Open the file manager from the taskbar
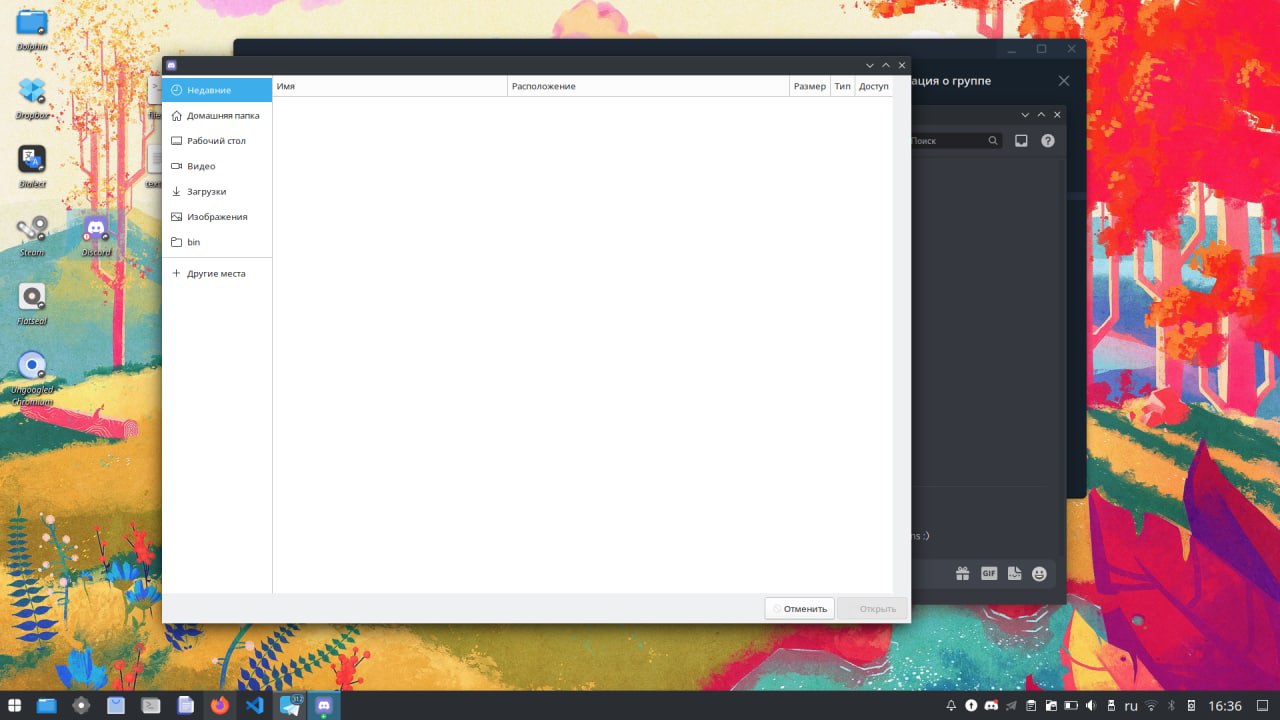The image size is (1280, 720). click(x=47, y=705)
